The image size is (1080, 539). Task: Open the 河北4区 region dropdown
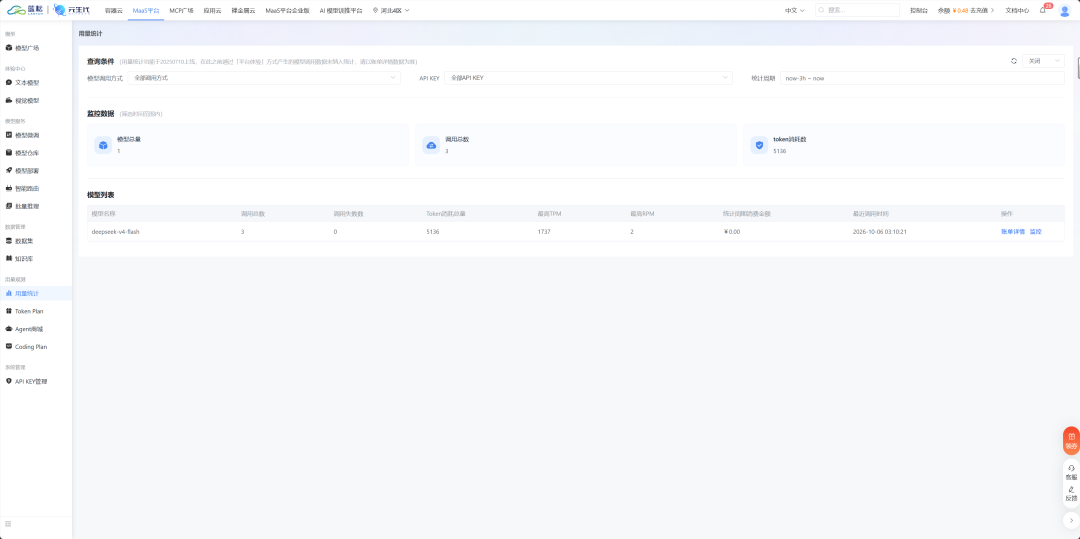coord(391,10)
